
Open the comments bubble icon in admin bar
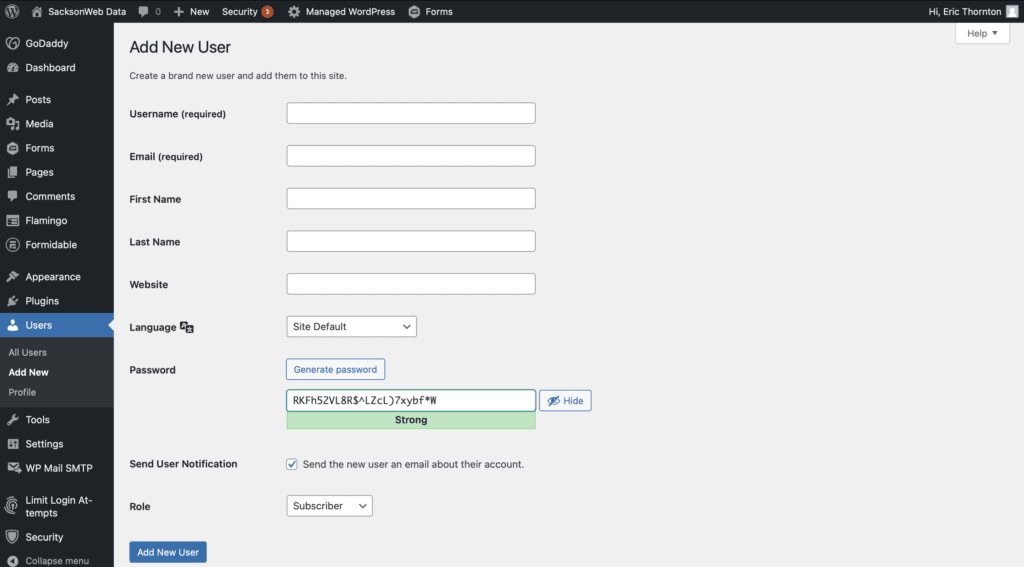pos(144,11)
